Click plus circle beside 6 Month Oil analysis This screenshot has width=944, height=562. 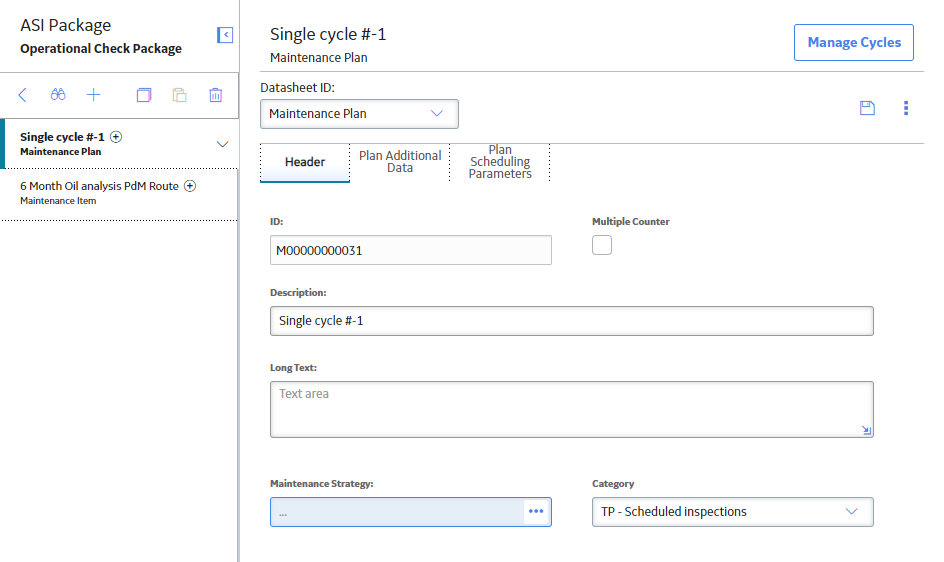(x=190, y=186)
